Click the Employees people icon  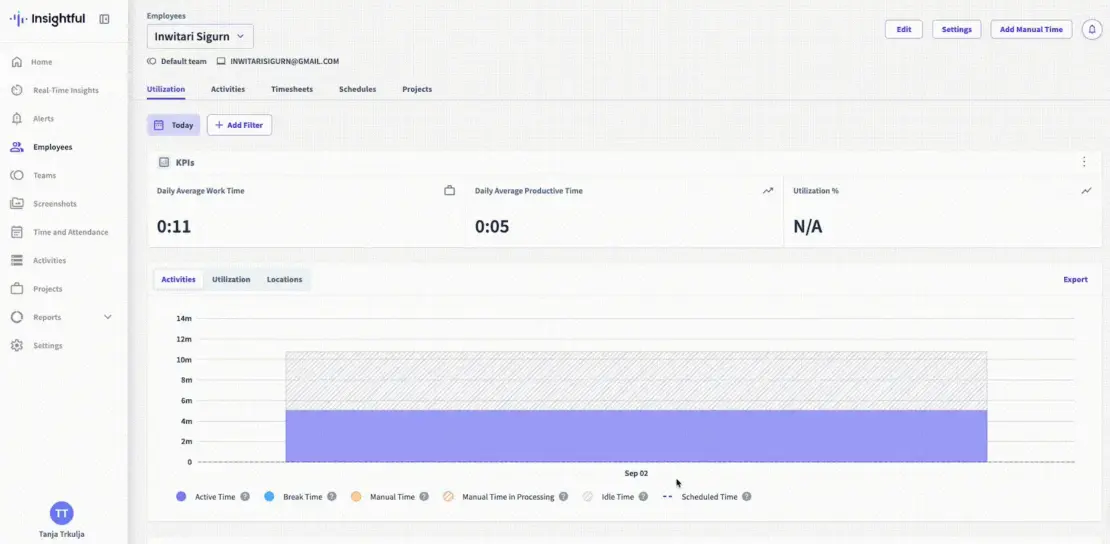click(17, 147)
